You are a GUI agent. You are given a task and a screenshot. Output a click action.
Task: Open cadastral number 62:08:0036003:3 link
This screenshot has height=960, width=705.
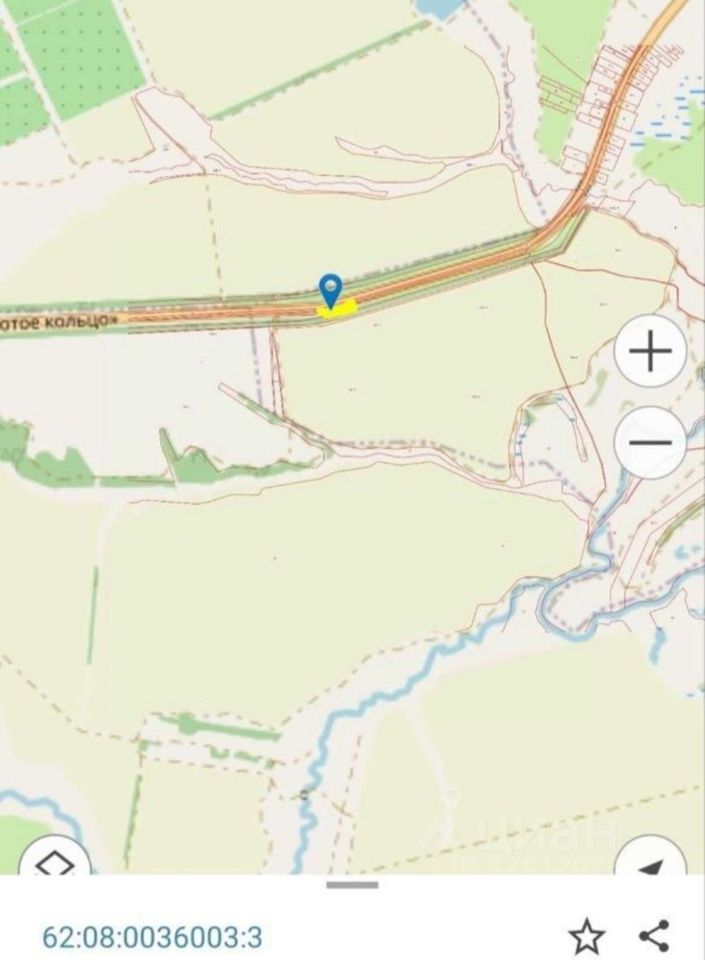[x=152, y=937]
